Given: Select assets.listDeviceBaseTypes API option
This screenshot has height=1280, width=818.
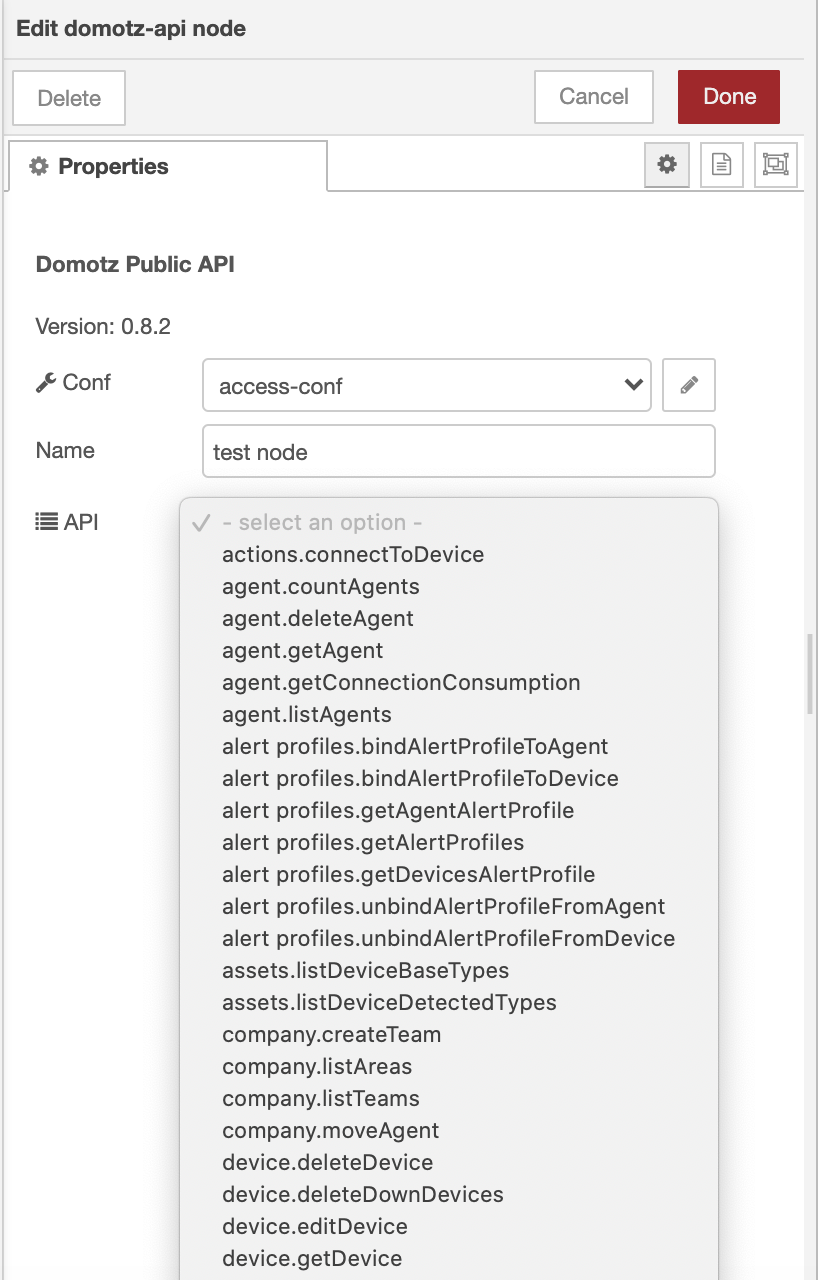Looking at the screenshot, I should [364, 970].
